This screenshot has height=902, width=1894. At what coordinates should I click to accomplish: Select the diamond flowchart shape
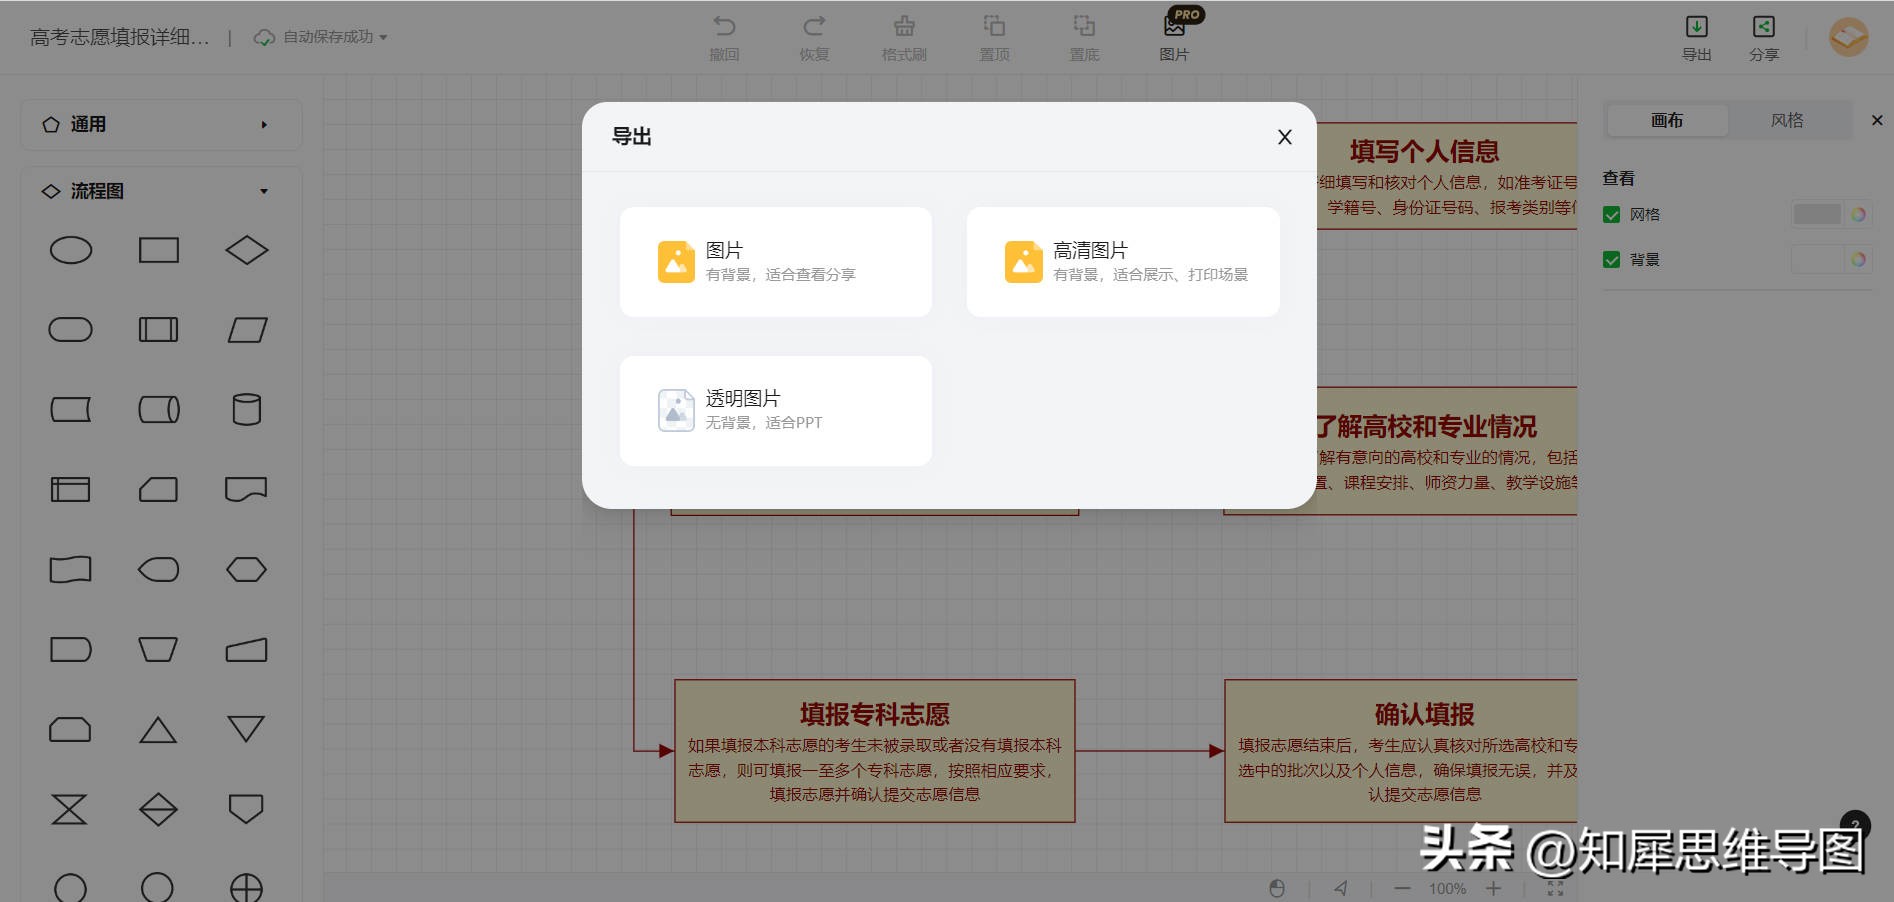point(246,249)
